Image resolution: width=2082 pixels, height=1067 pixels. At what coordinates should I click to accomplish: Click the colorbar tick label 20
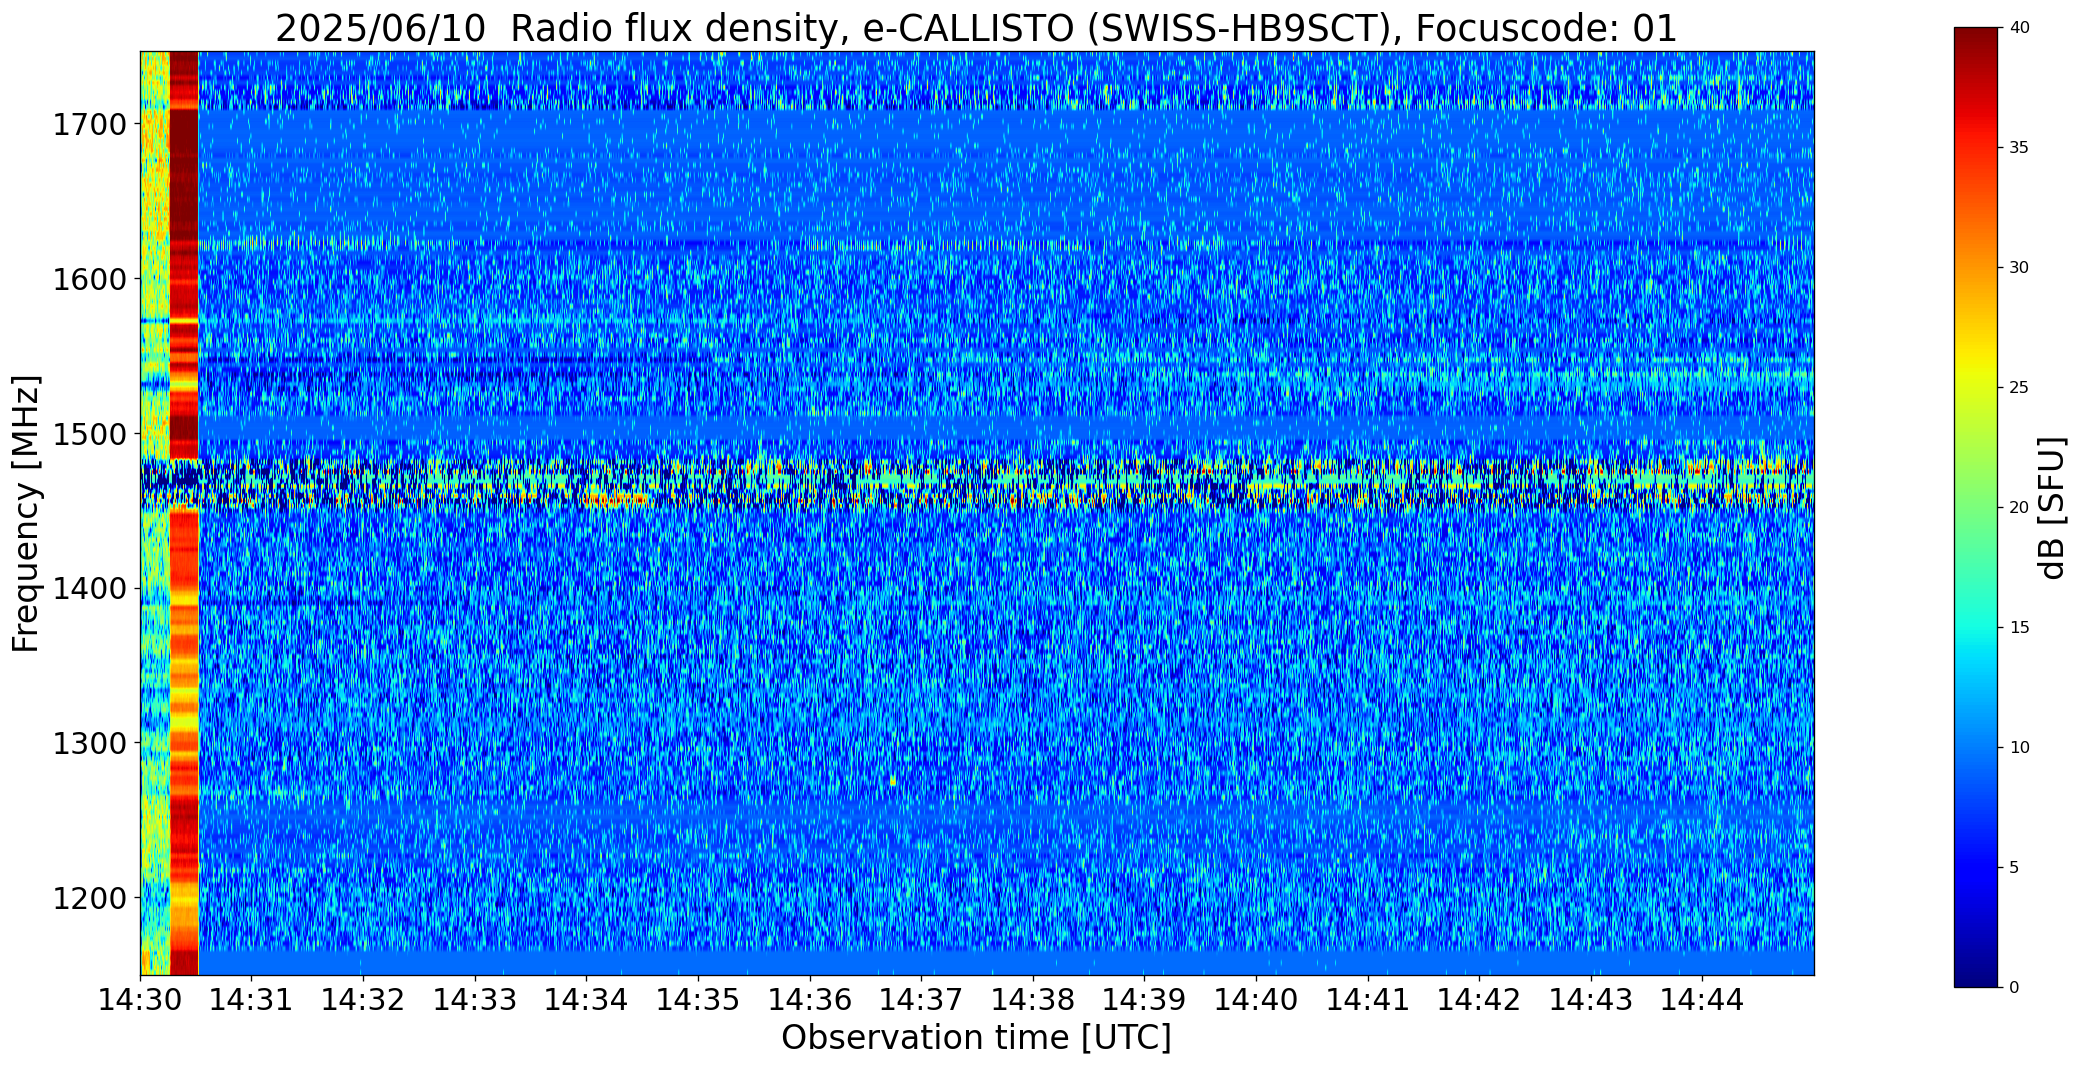[x=2019, y=508]
